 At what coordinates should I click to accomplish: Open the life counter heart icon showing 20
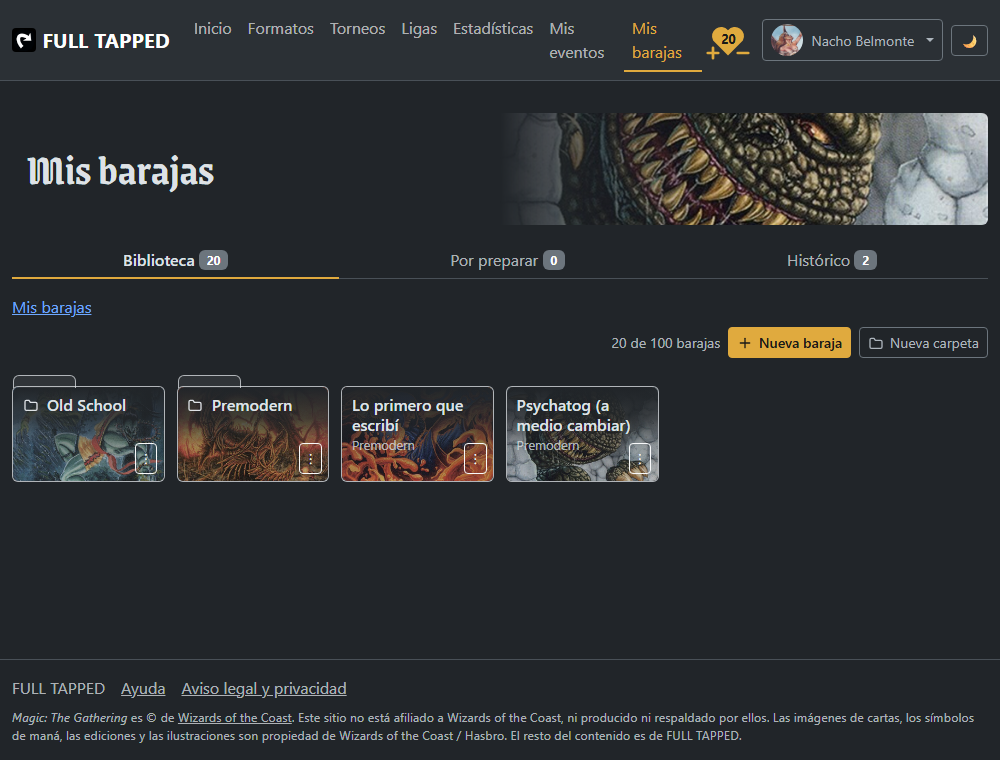[728, 40]
